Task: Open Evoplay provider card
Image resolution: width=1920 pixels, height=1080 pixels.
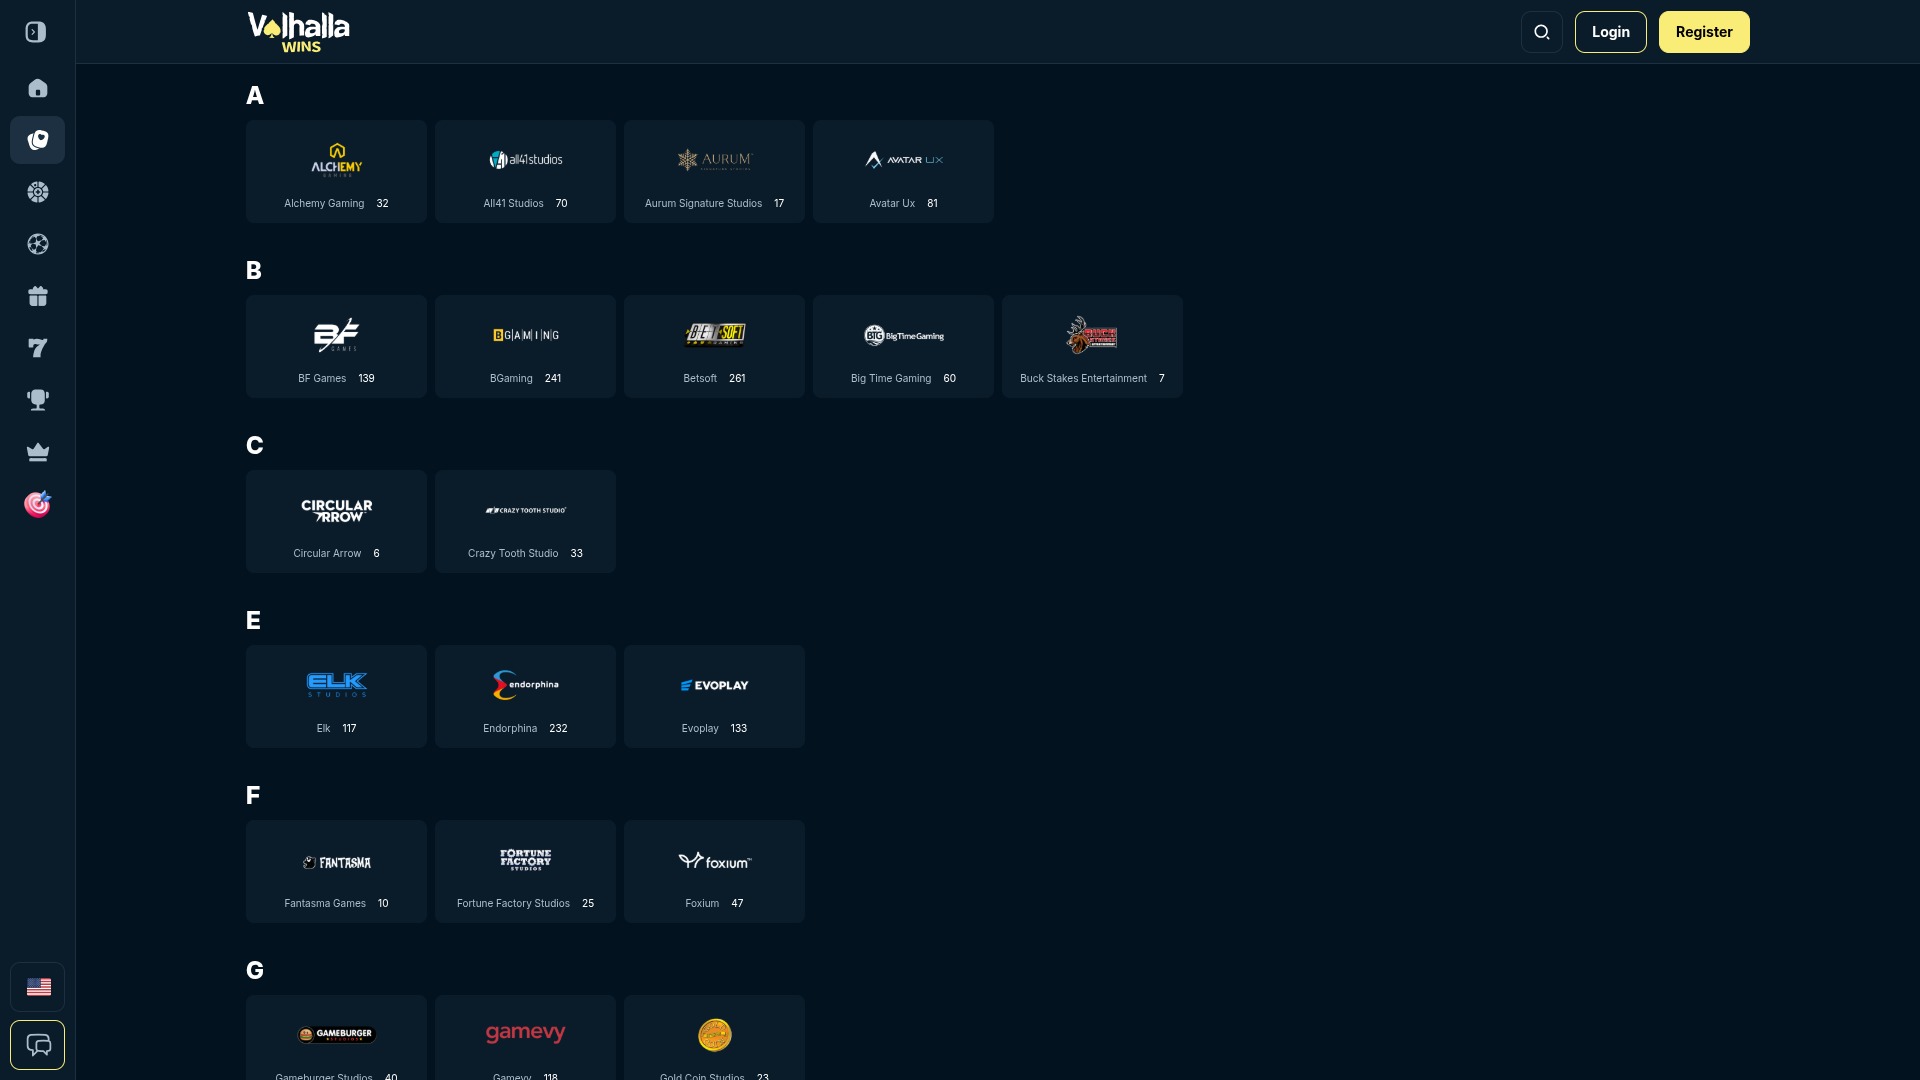Action: click(714, 696)
